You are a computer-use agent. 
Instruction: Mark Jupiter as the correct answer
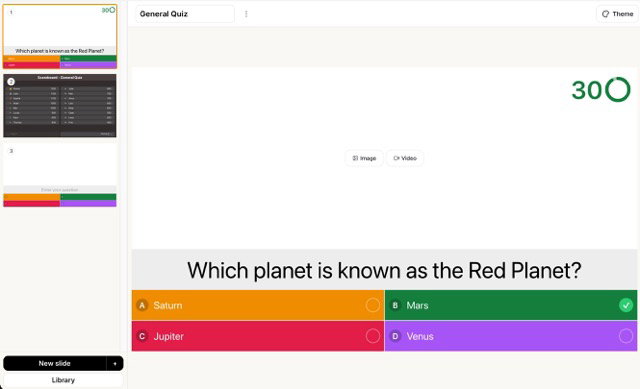tap(372, 336)
